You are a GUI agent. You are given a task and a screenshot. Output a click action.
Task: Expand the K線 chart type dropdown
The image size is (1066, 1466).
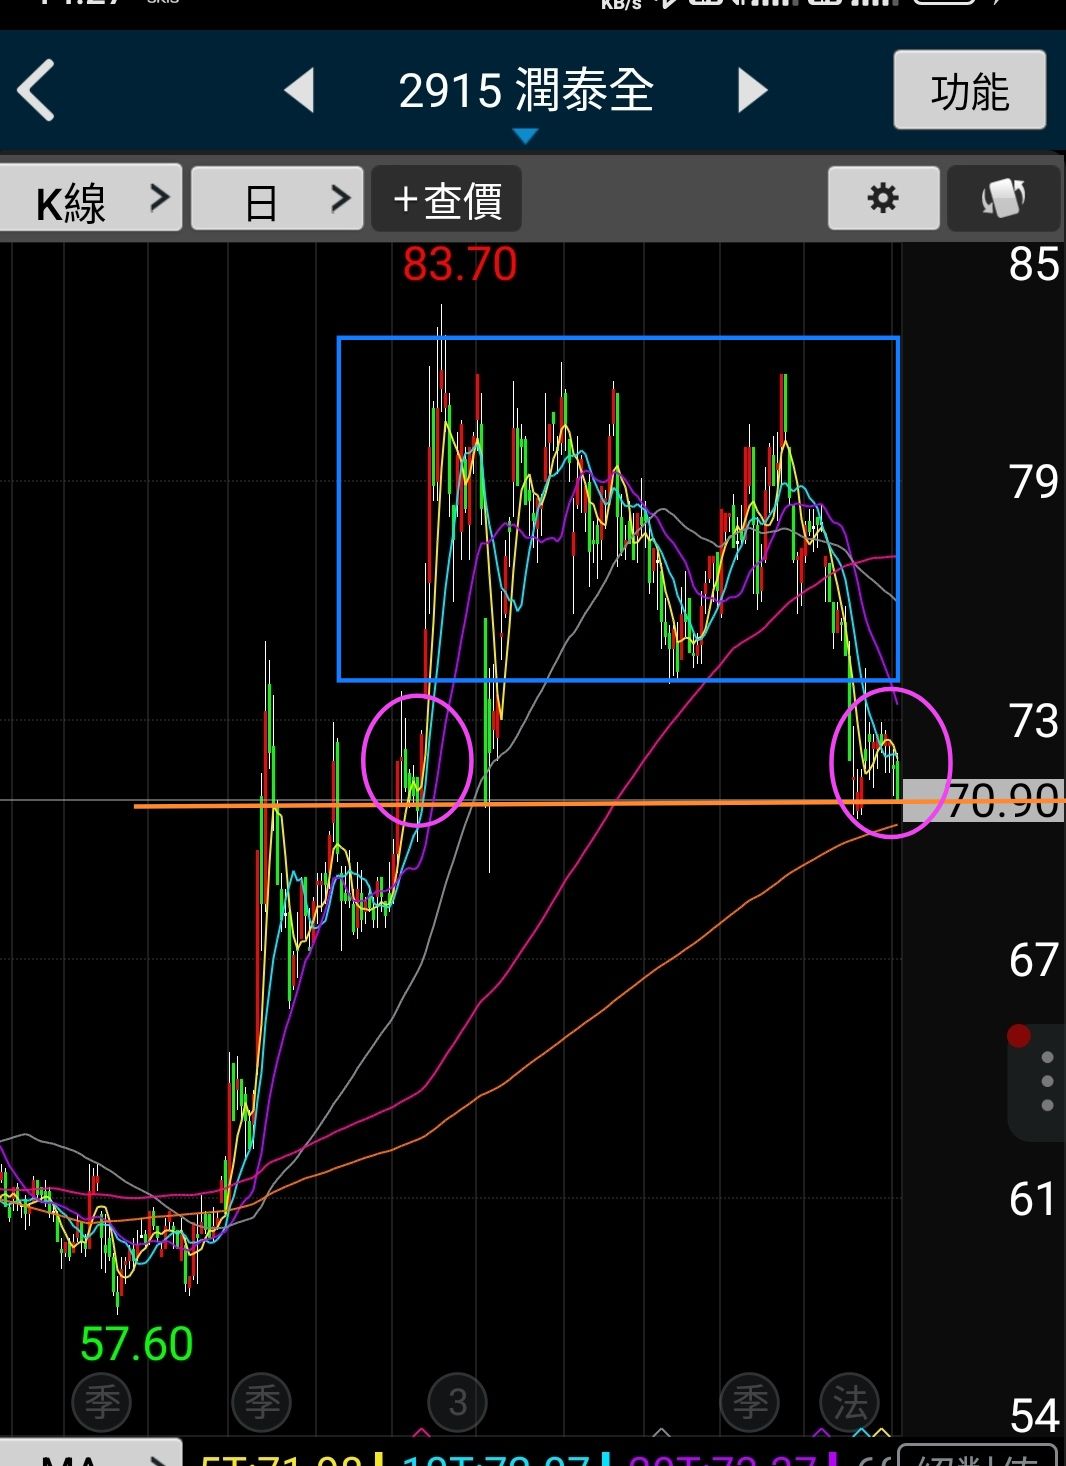pos(90,199)
